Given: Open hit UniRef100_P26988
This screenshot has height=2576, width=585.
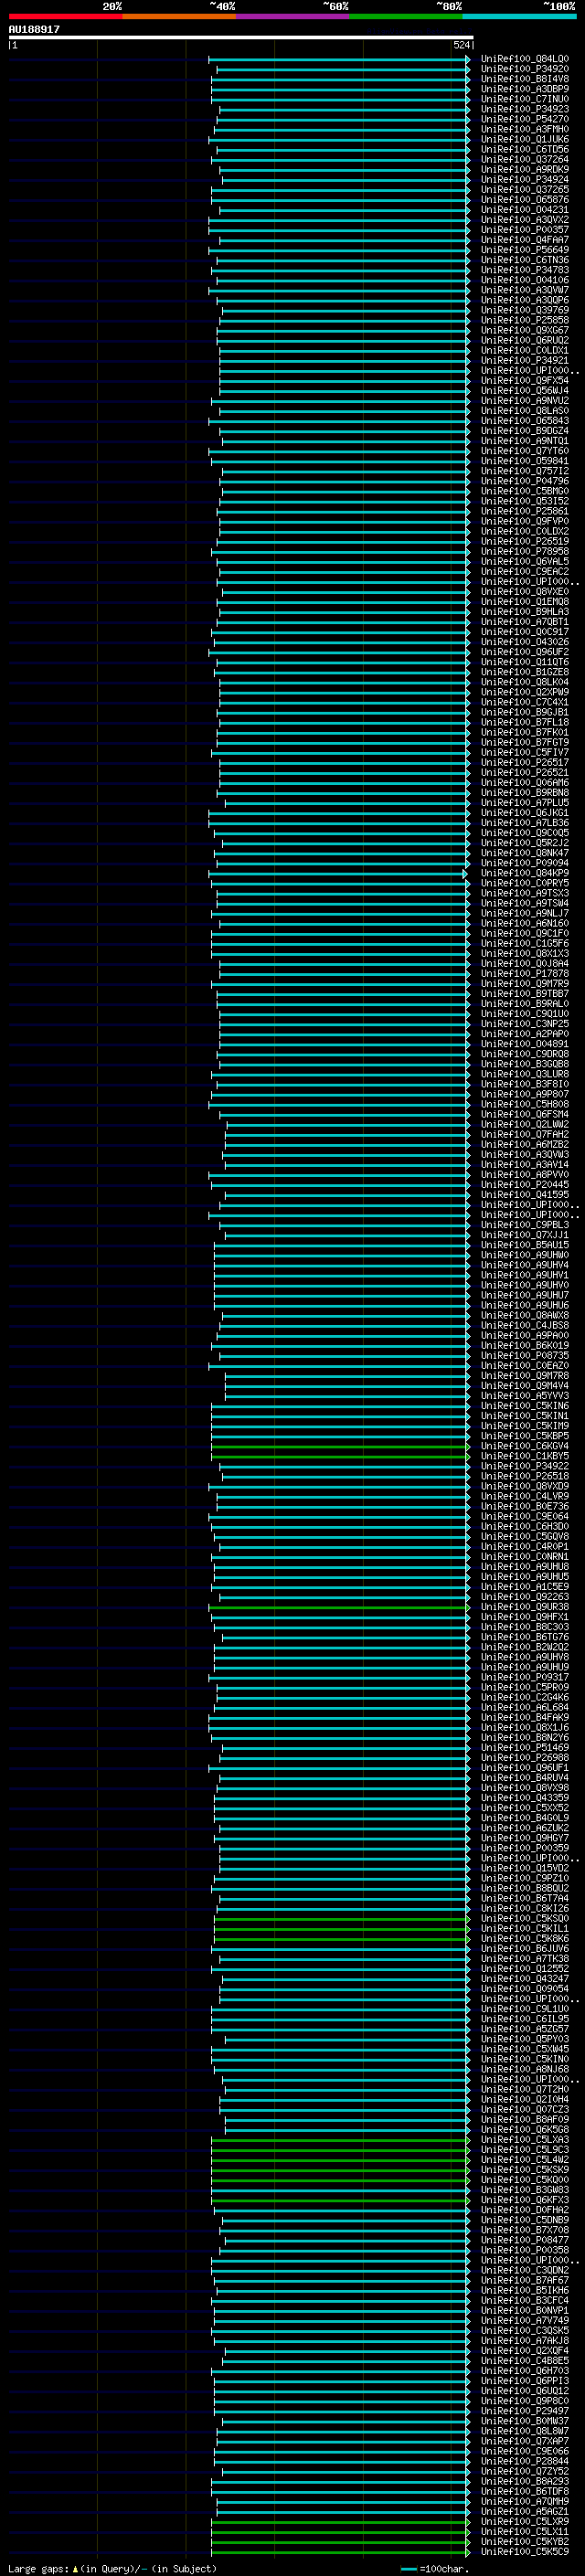Looking at the screenshot, I should click(x=525, y=1758).
